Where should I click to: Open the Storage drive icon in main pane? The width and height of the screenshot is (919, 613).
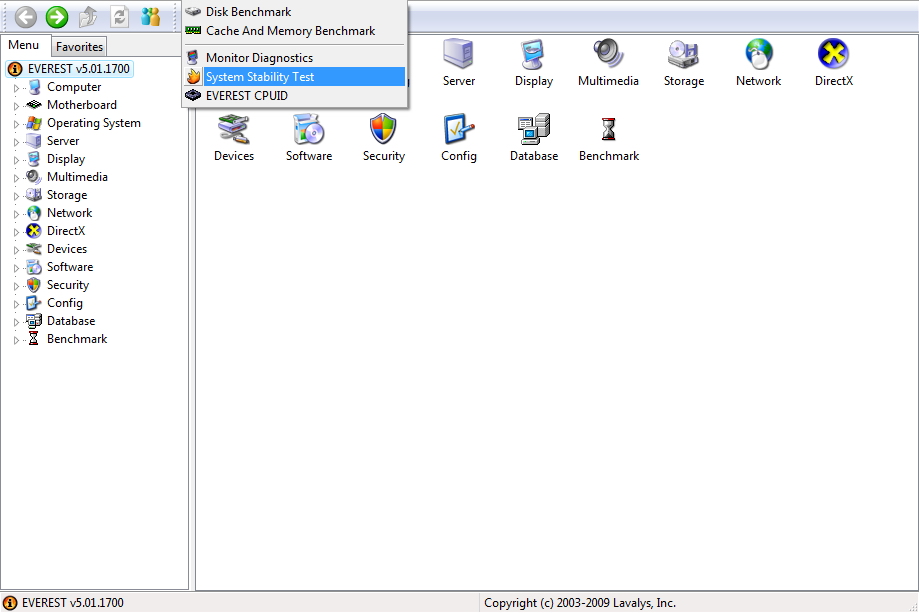pos(683,54)
